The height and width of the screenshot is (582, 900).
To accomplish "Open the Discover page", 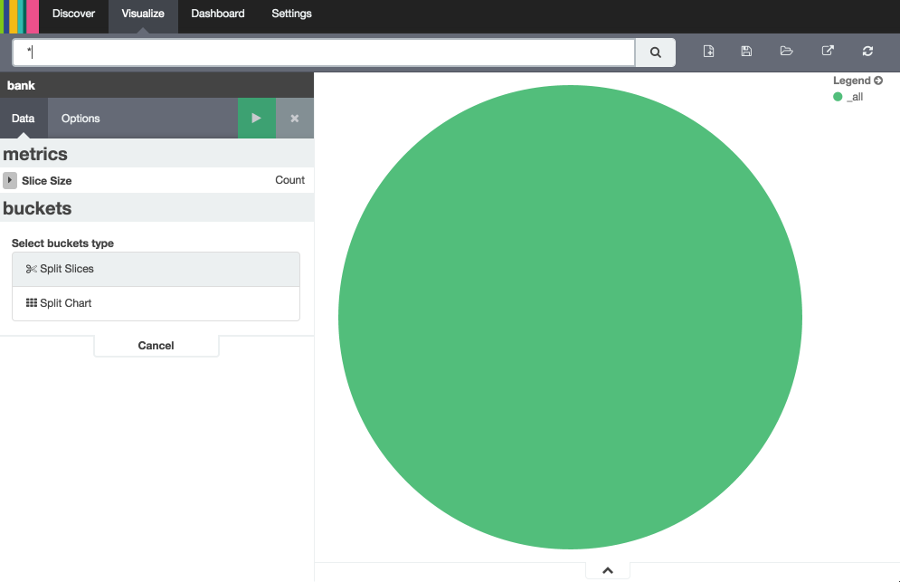I will [73, 14].
